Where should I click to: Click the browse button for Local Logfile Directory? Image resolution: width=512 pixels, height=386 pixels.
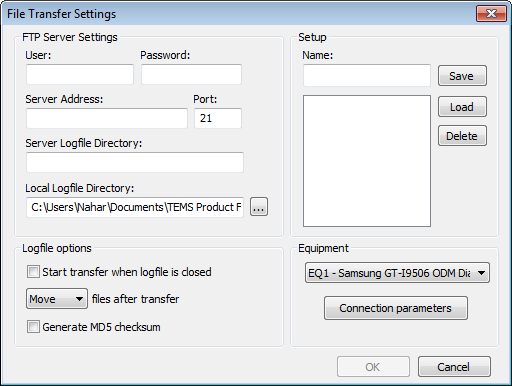point(259,207)
